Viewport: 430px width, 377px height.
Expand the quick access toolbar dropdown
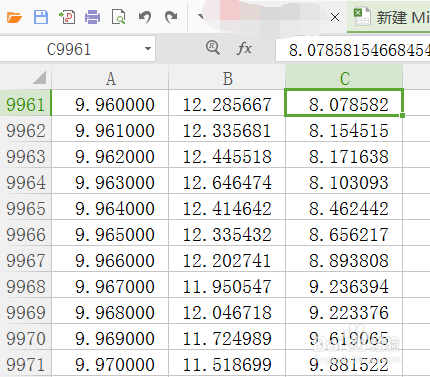(200, 16)
